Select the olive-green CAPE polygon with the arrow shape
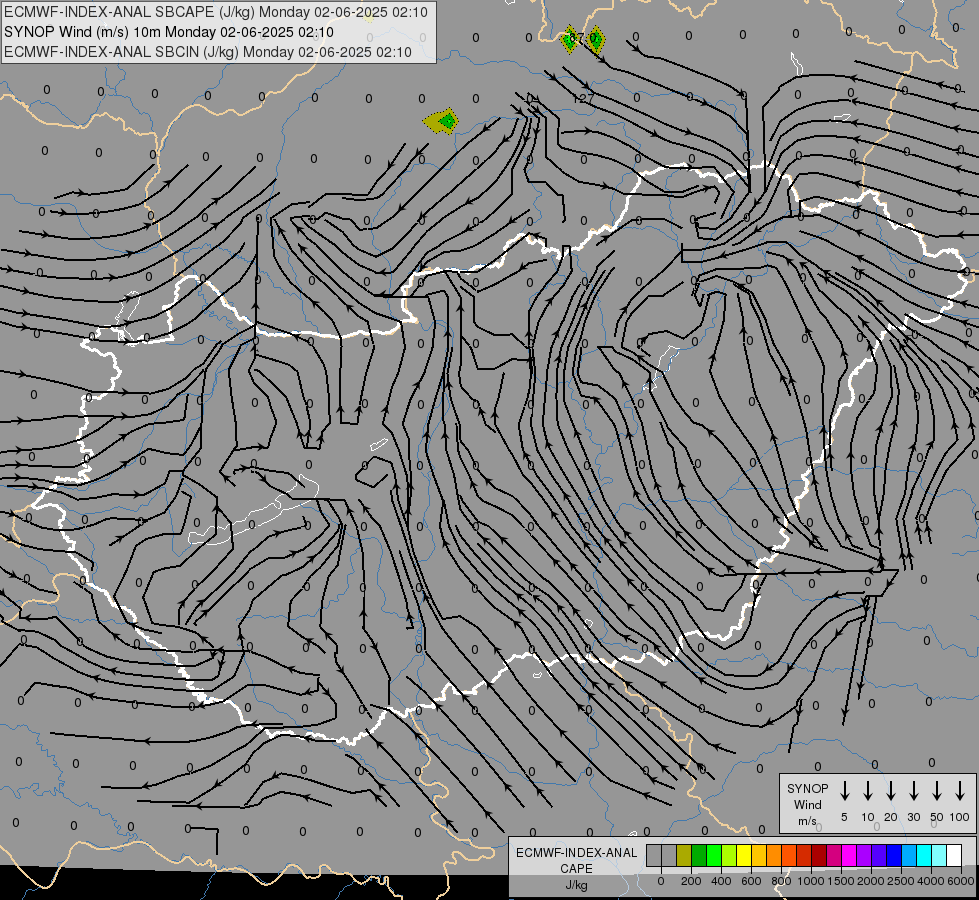The image size is (979, 900). (x=441, y=121)
